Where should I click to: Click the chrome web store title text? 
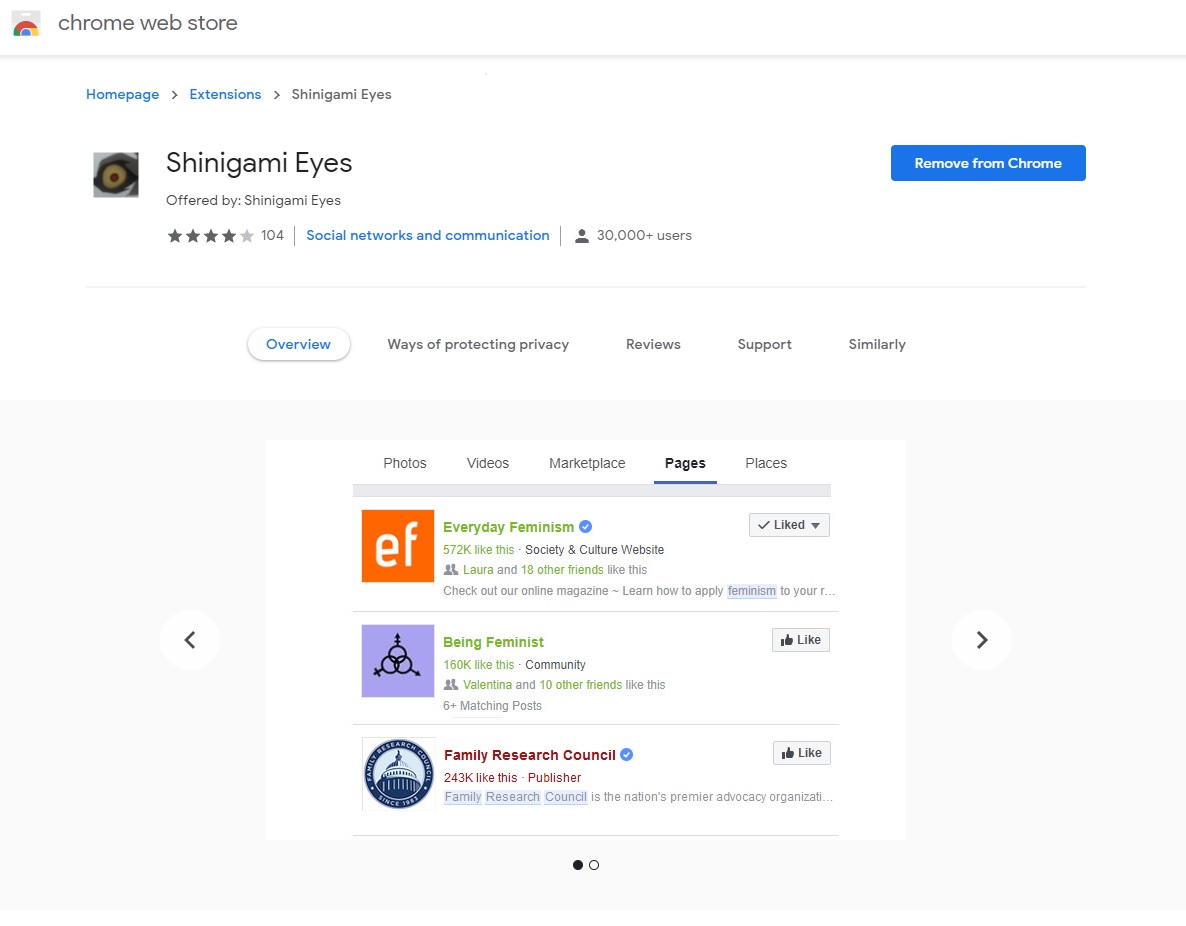pos(147,23)
